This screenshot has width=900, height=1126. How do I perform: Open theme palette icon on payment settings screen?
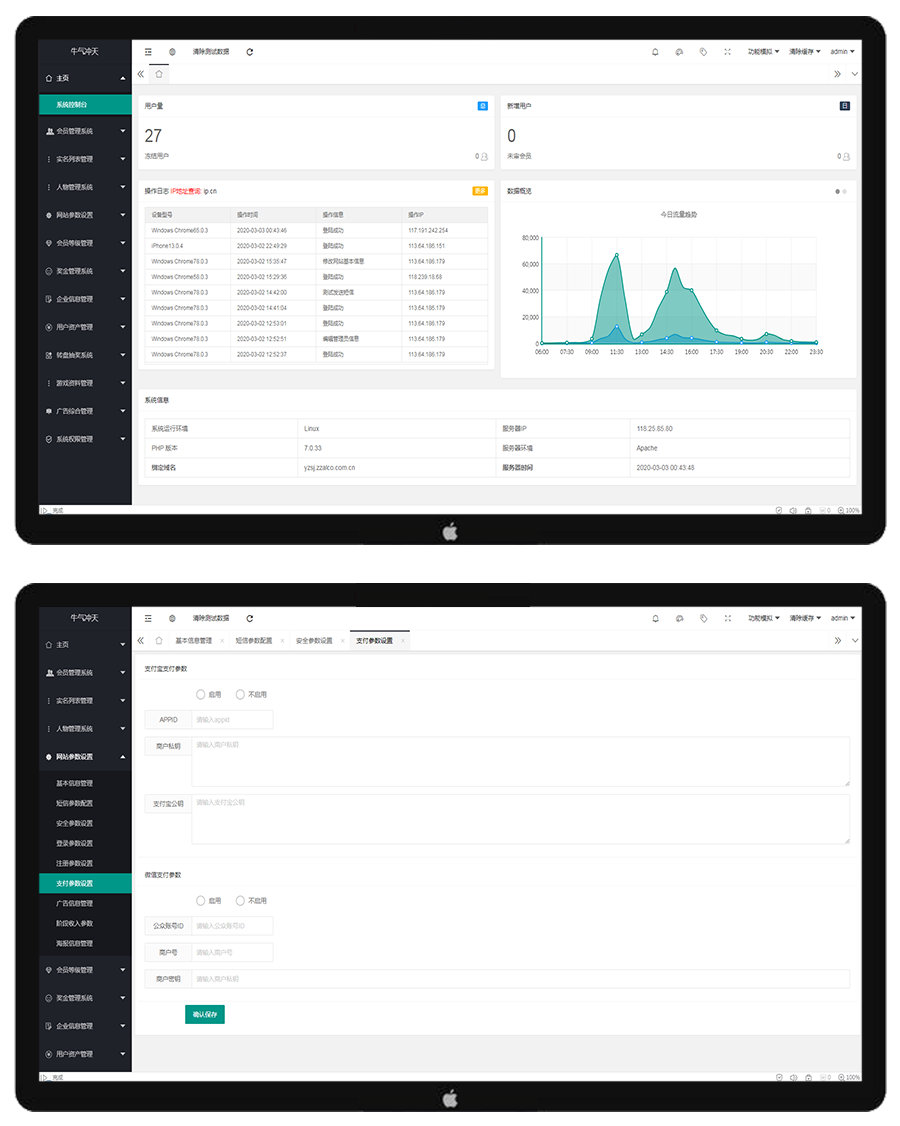679,618
